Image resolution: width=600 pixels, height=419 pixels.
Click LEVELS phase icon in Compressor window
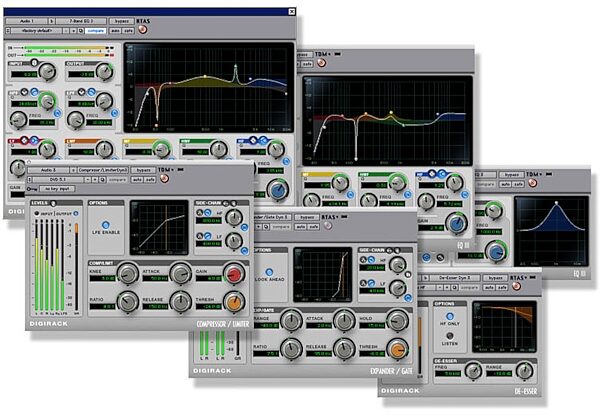coord(53,203)
